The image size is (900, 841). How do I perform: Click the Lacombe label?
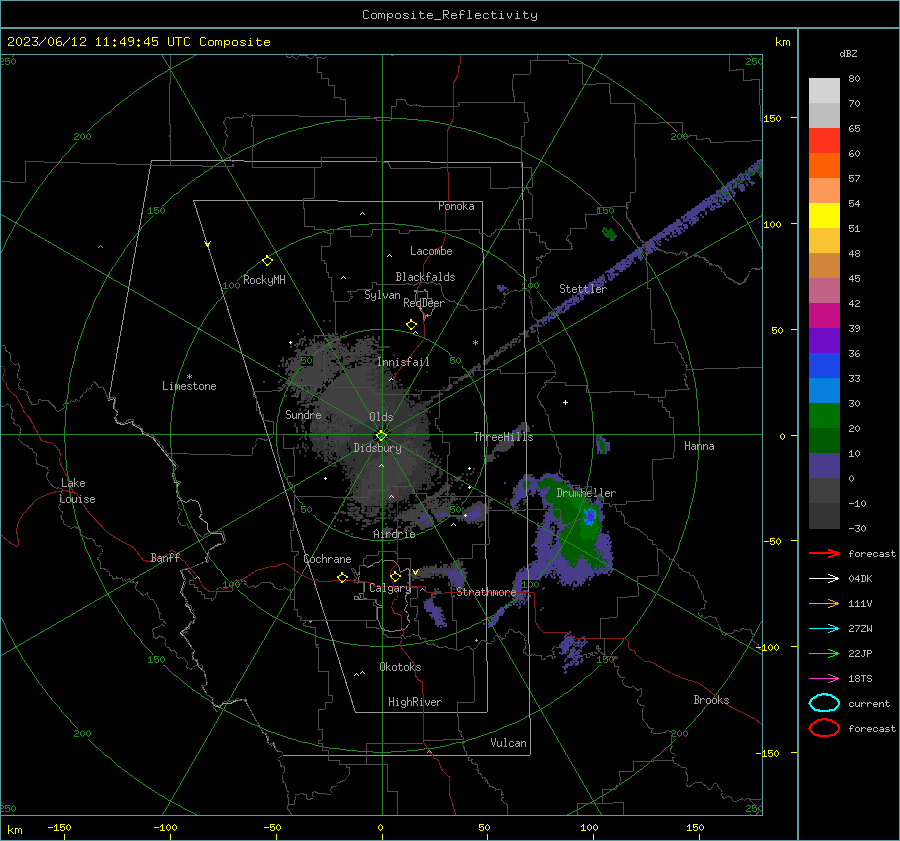(431, 251)
